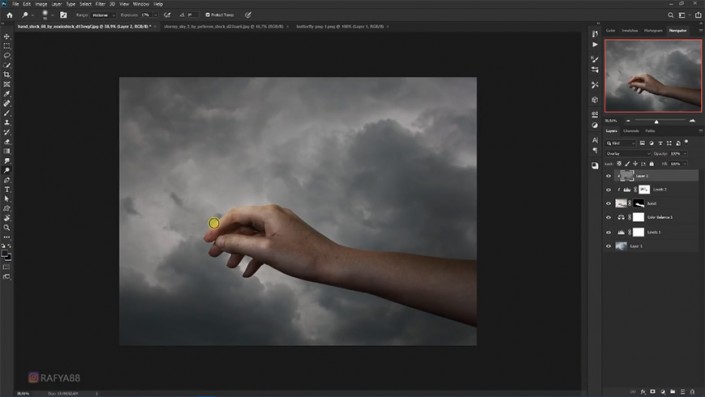This screenshot has width=705, height=397.
Task: Open the Layers panel options menu
Action: (x=701, y=131)
